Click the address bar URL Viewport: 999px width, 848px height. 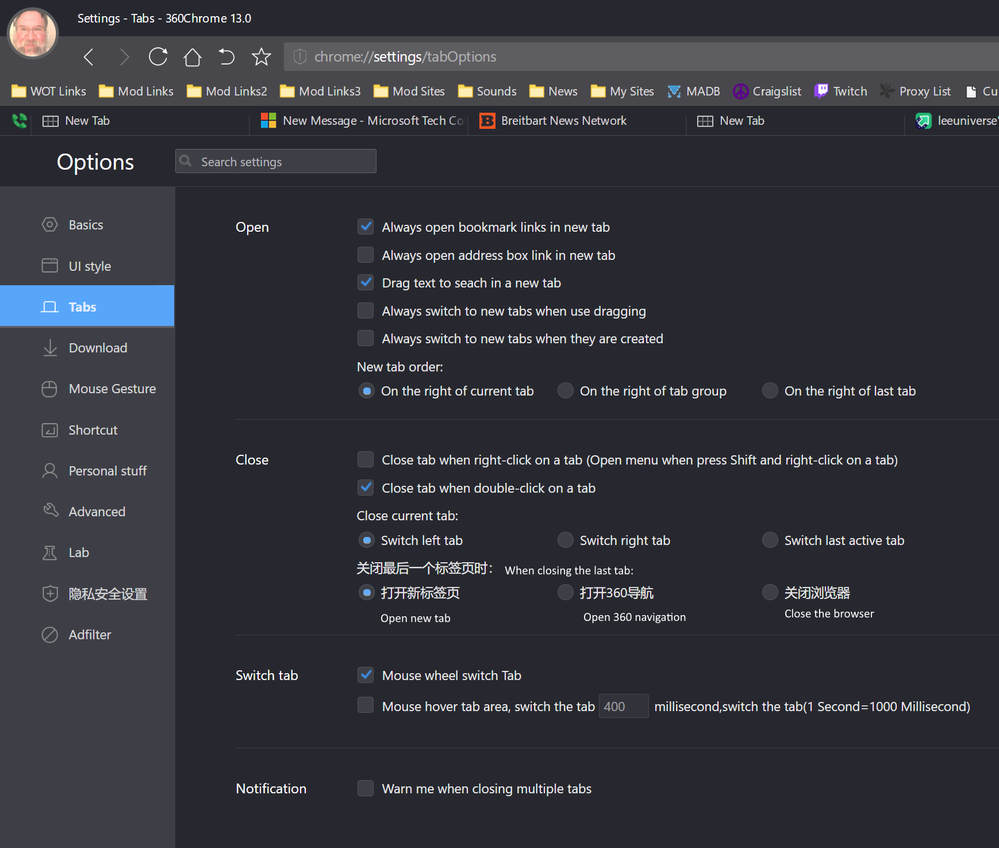[x=405, y=57]
